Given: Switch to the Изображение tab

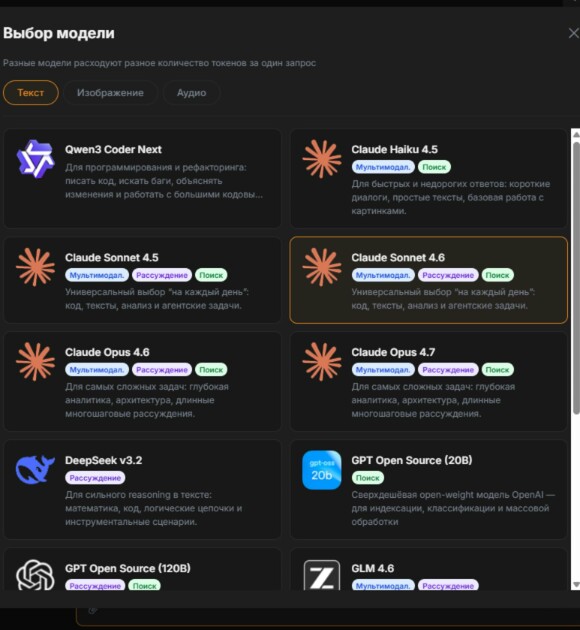Looking at the screenshot, I should [110, 93].
